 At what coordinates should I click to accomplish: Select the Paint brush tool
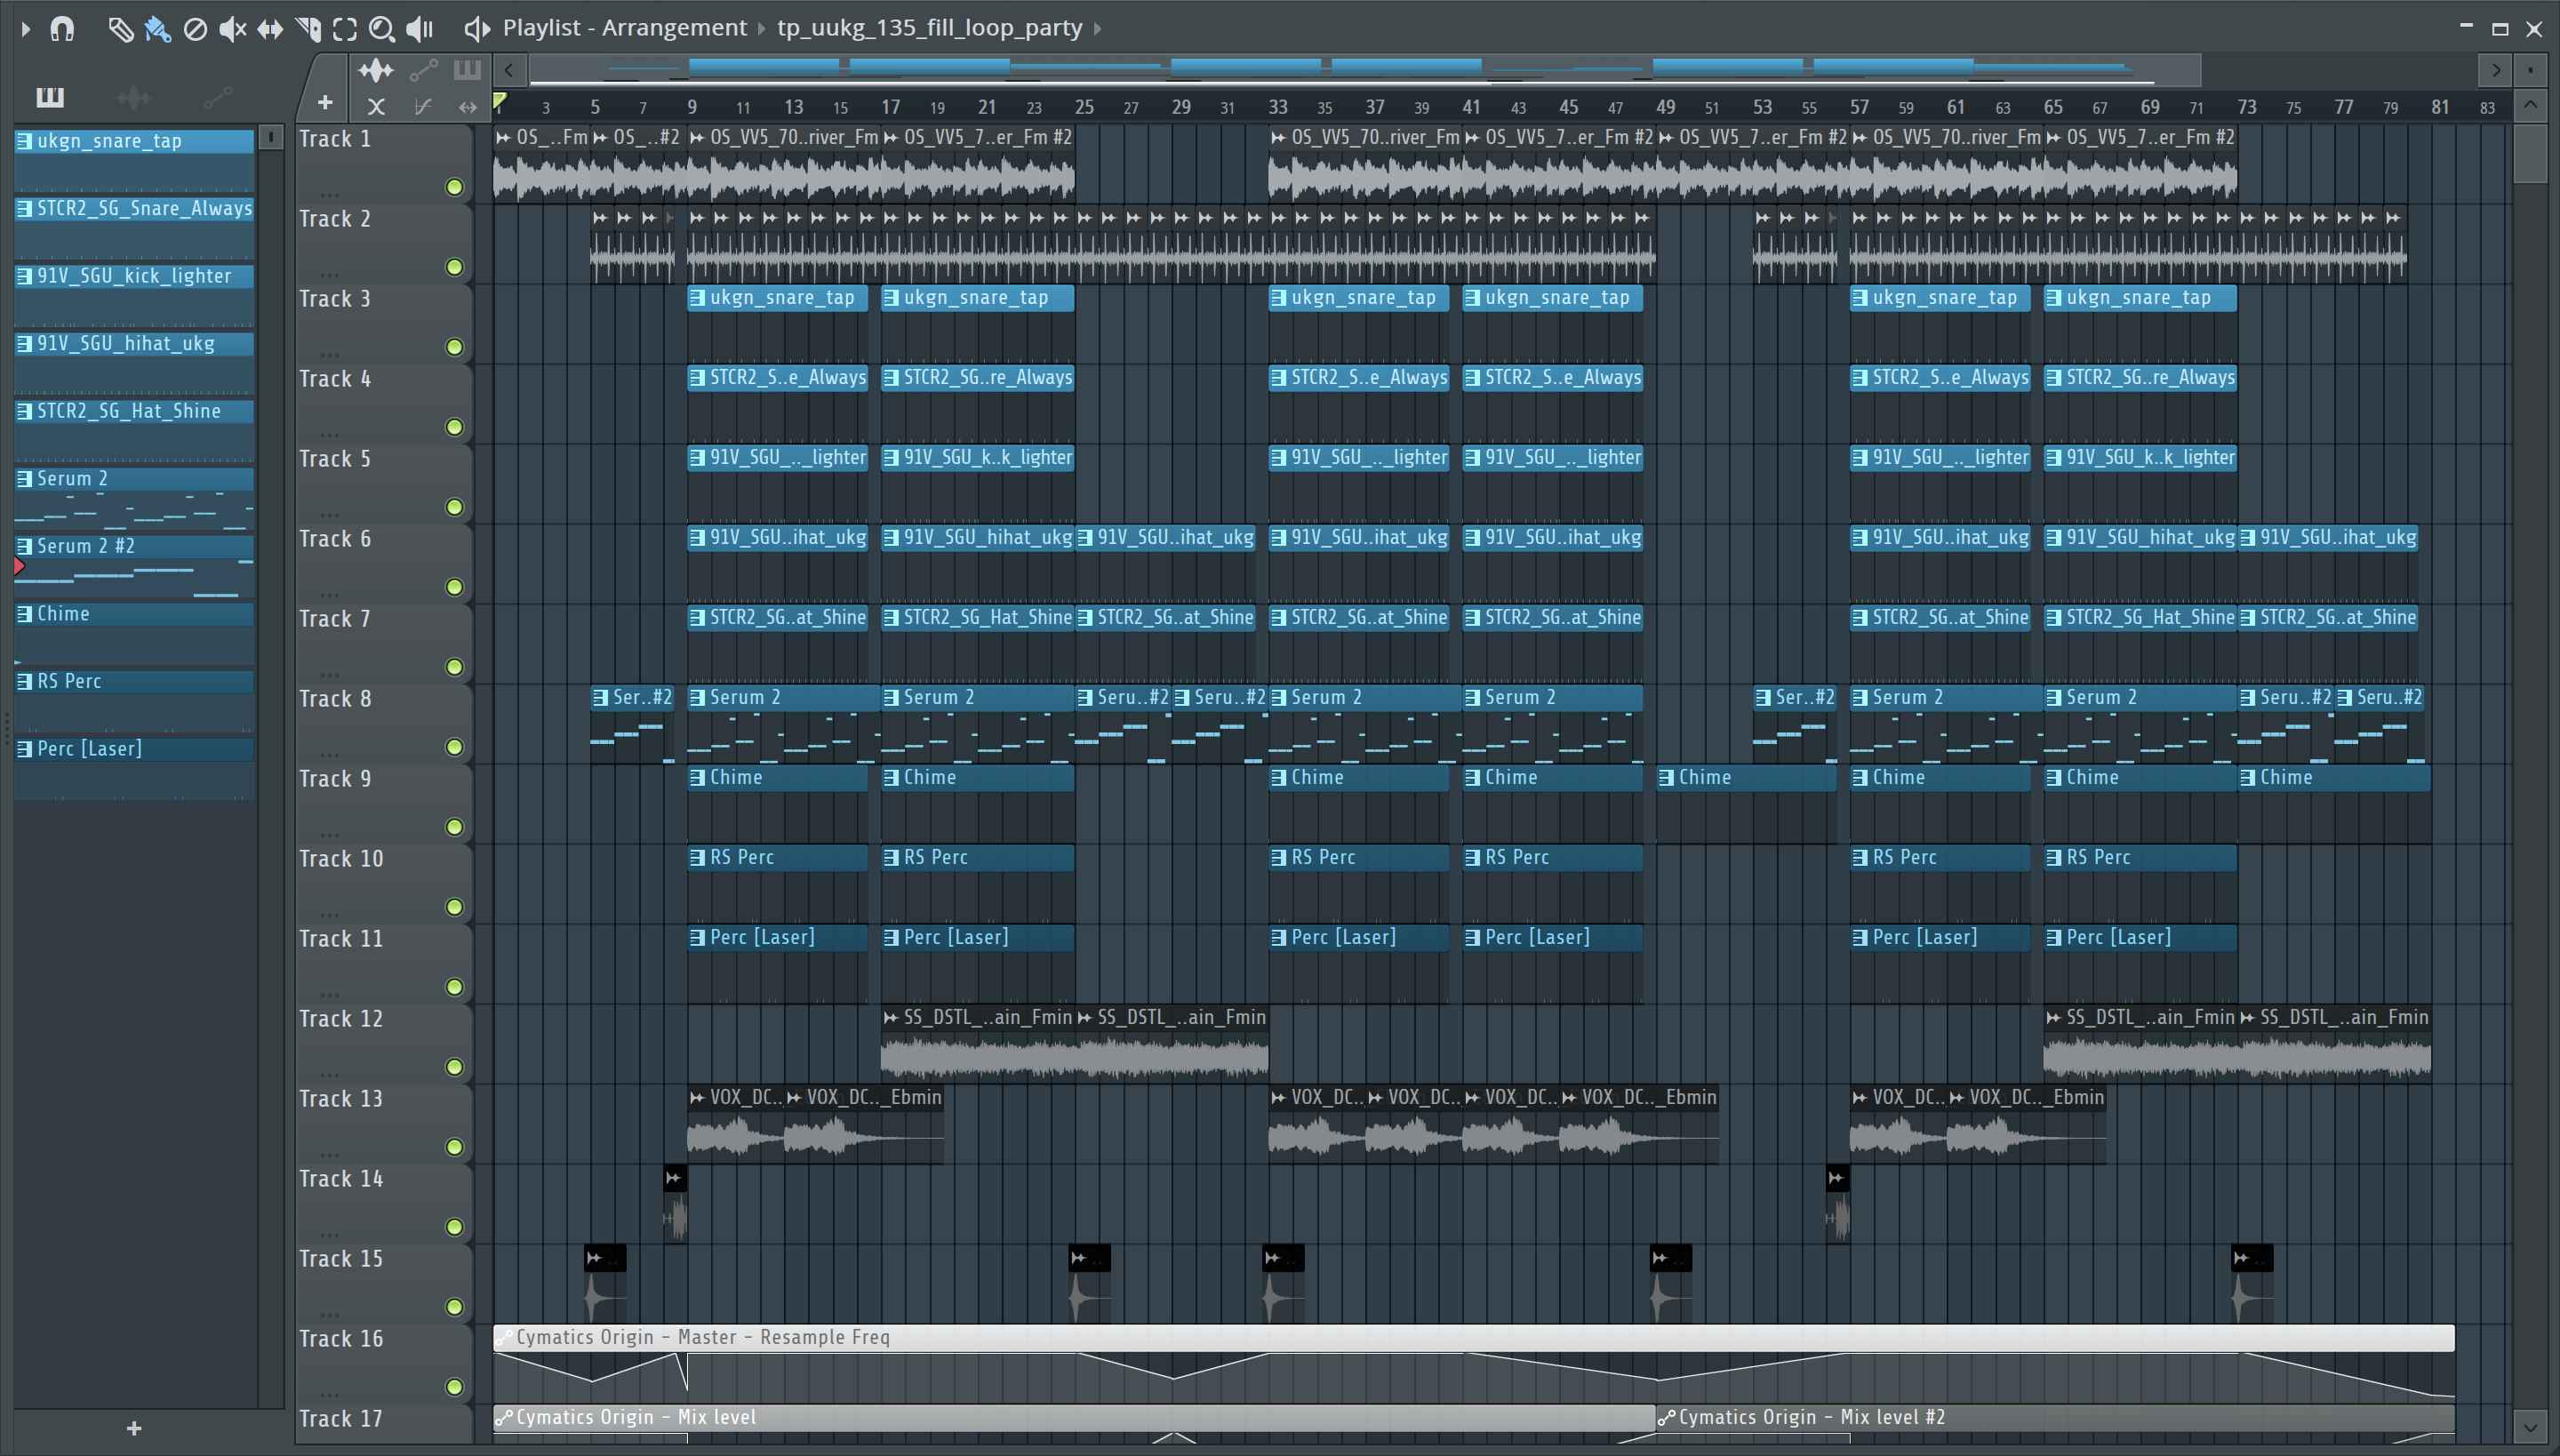[x=157, y=29]
